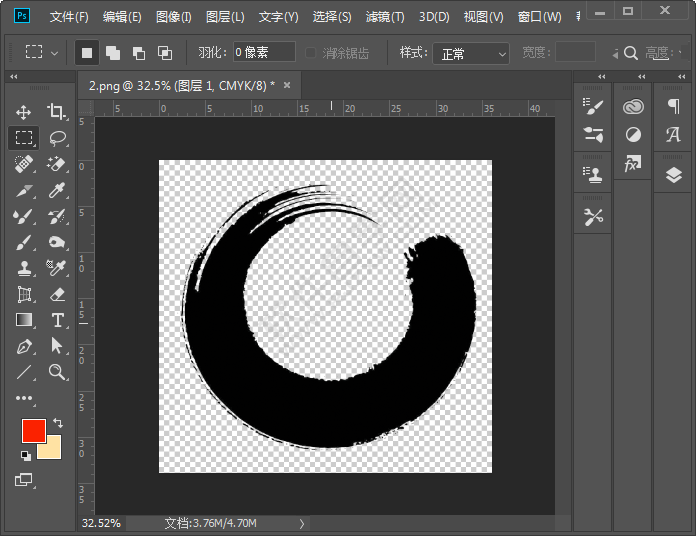Select the Brush tool
Viewport: 696px width, 536px height.
pyautogui.click(x=24, y=242)
